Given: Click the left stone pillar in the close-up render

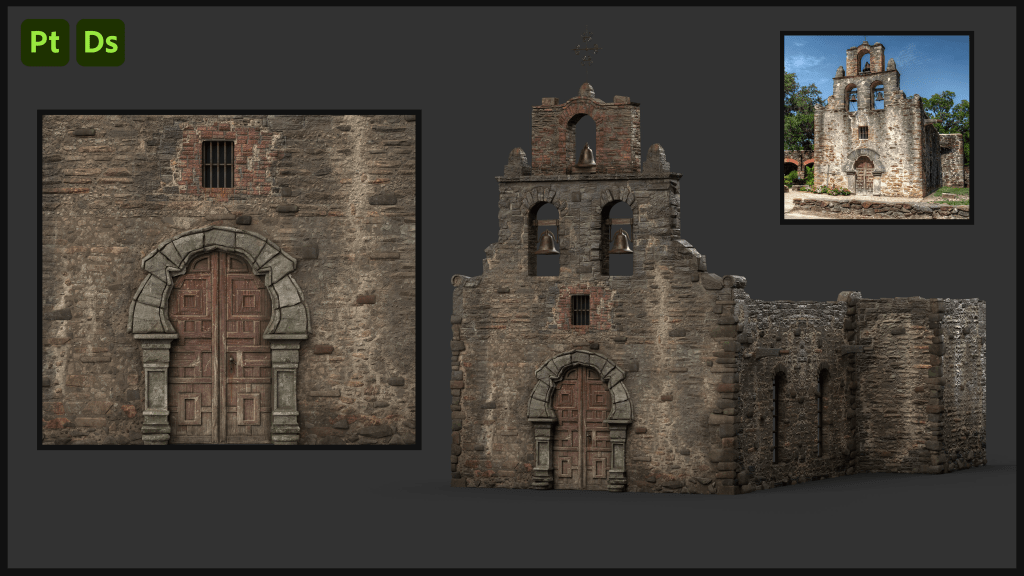Looking at the screenshot, I should (x=155, y=390).
